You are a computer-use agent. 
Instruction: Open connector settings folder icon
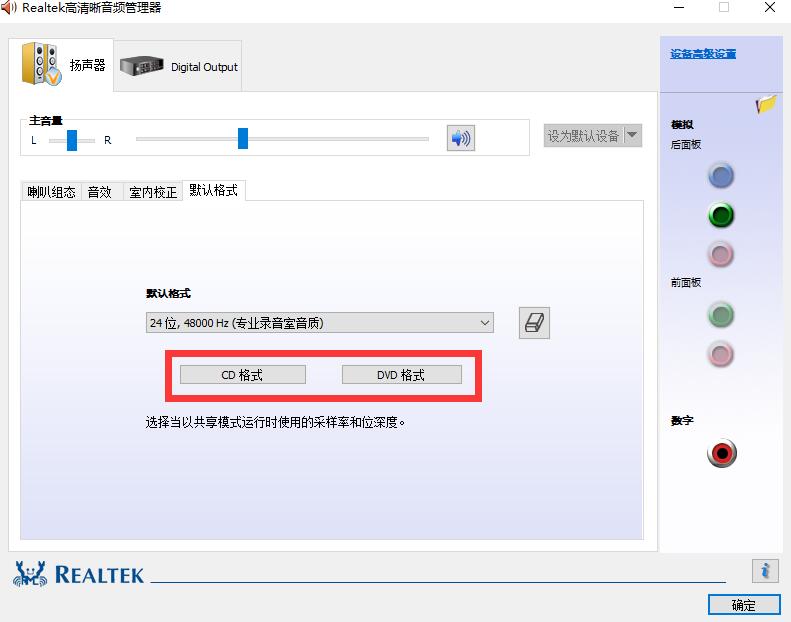coord(765,104)
